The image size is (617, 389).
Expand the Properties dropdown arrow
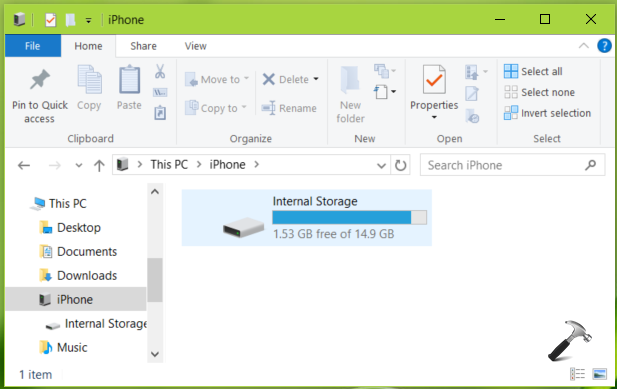click(434, 117)
